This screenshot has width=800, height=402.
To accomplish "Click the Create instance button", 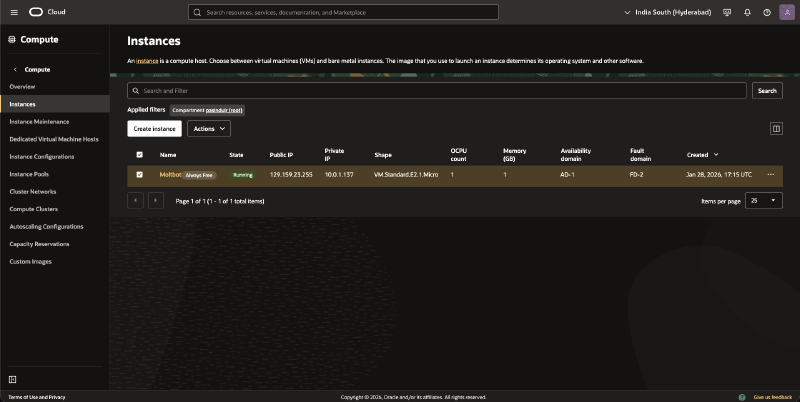I will pos(154,128).
